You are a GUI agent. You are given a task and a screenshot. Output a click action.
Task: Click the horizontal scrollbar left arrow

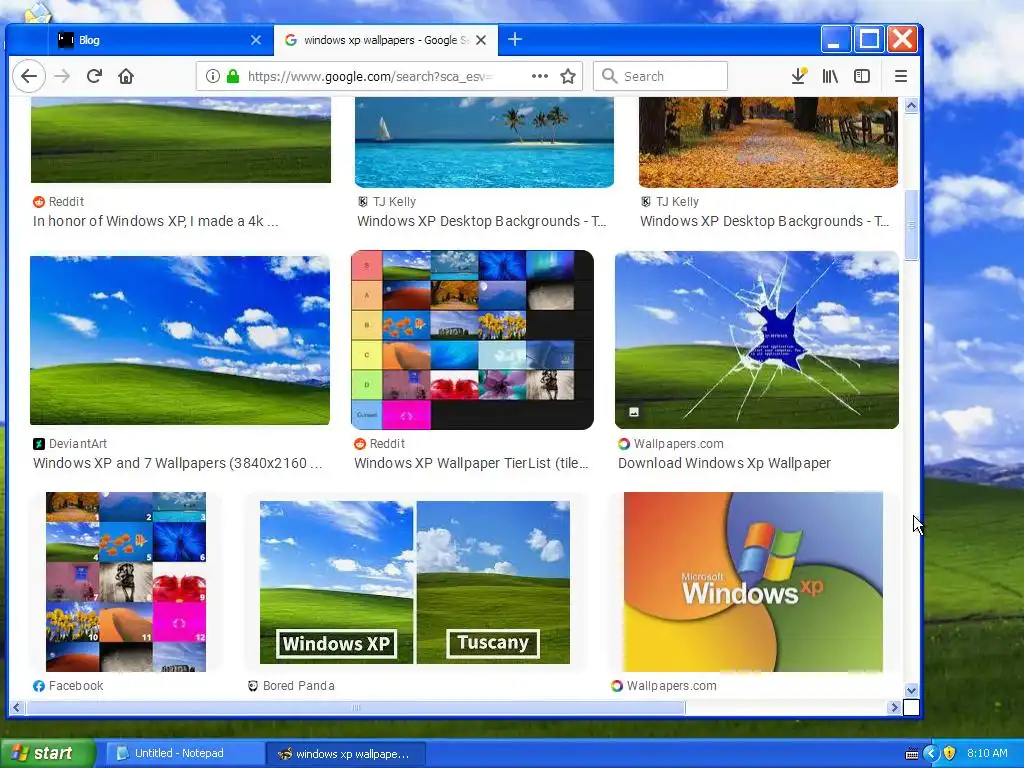click(x=16, y=707)
